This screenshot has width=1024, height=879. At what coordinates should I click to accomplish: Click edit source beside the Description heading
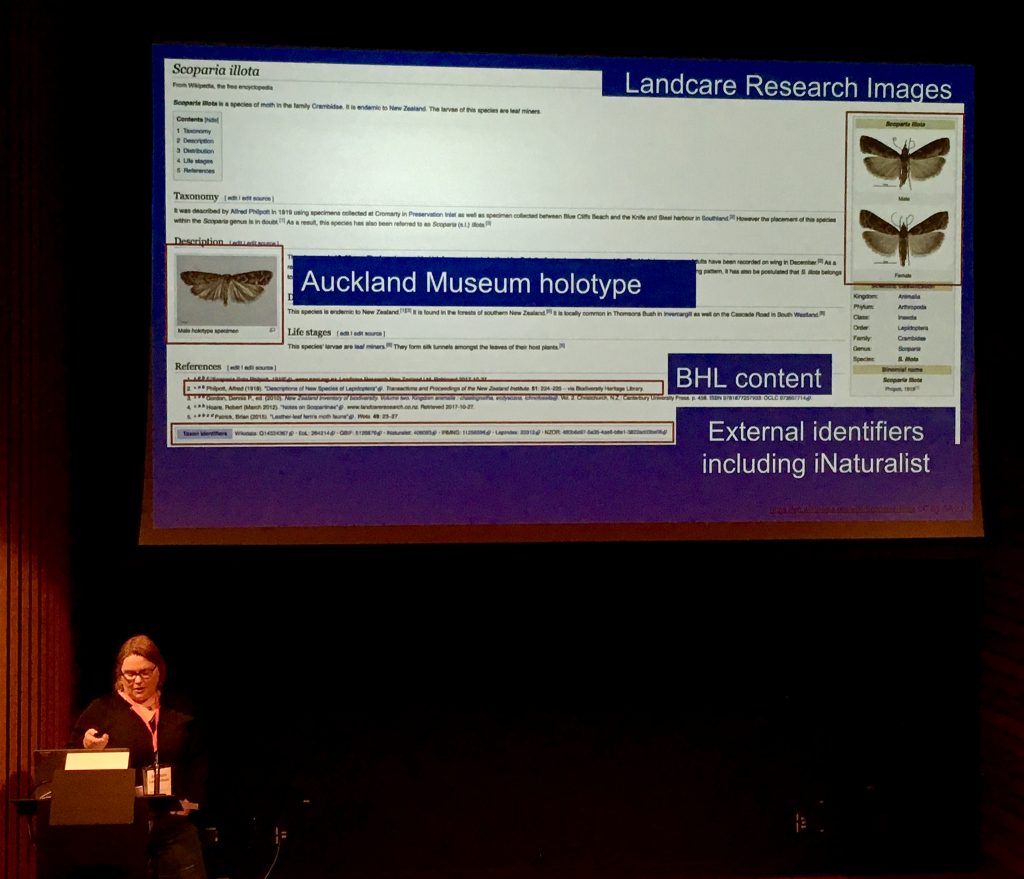point(260,242)
